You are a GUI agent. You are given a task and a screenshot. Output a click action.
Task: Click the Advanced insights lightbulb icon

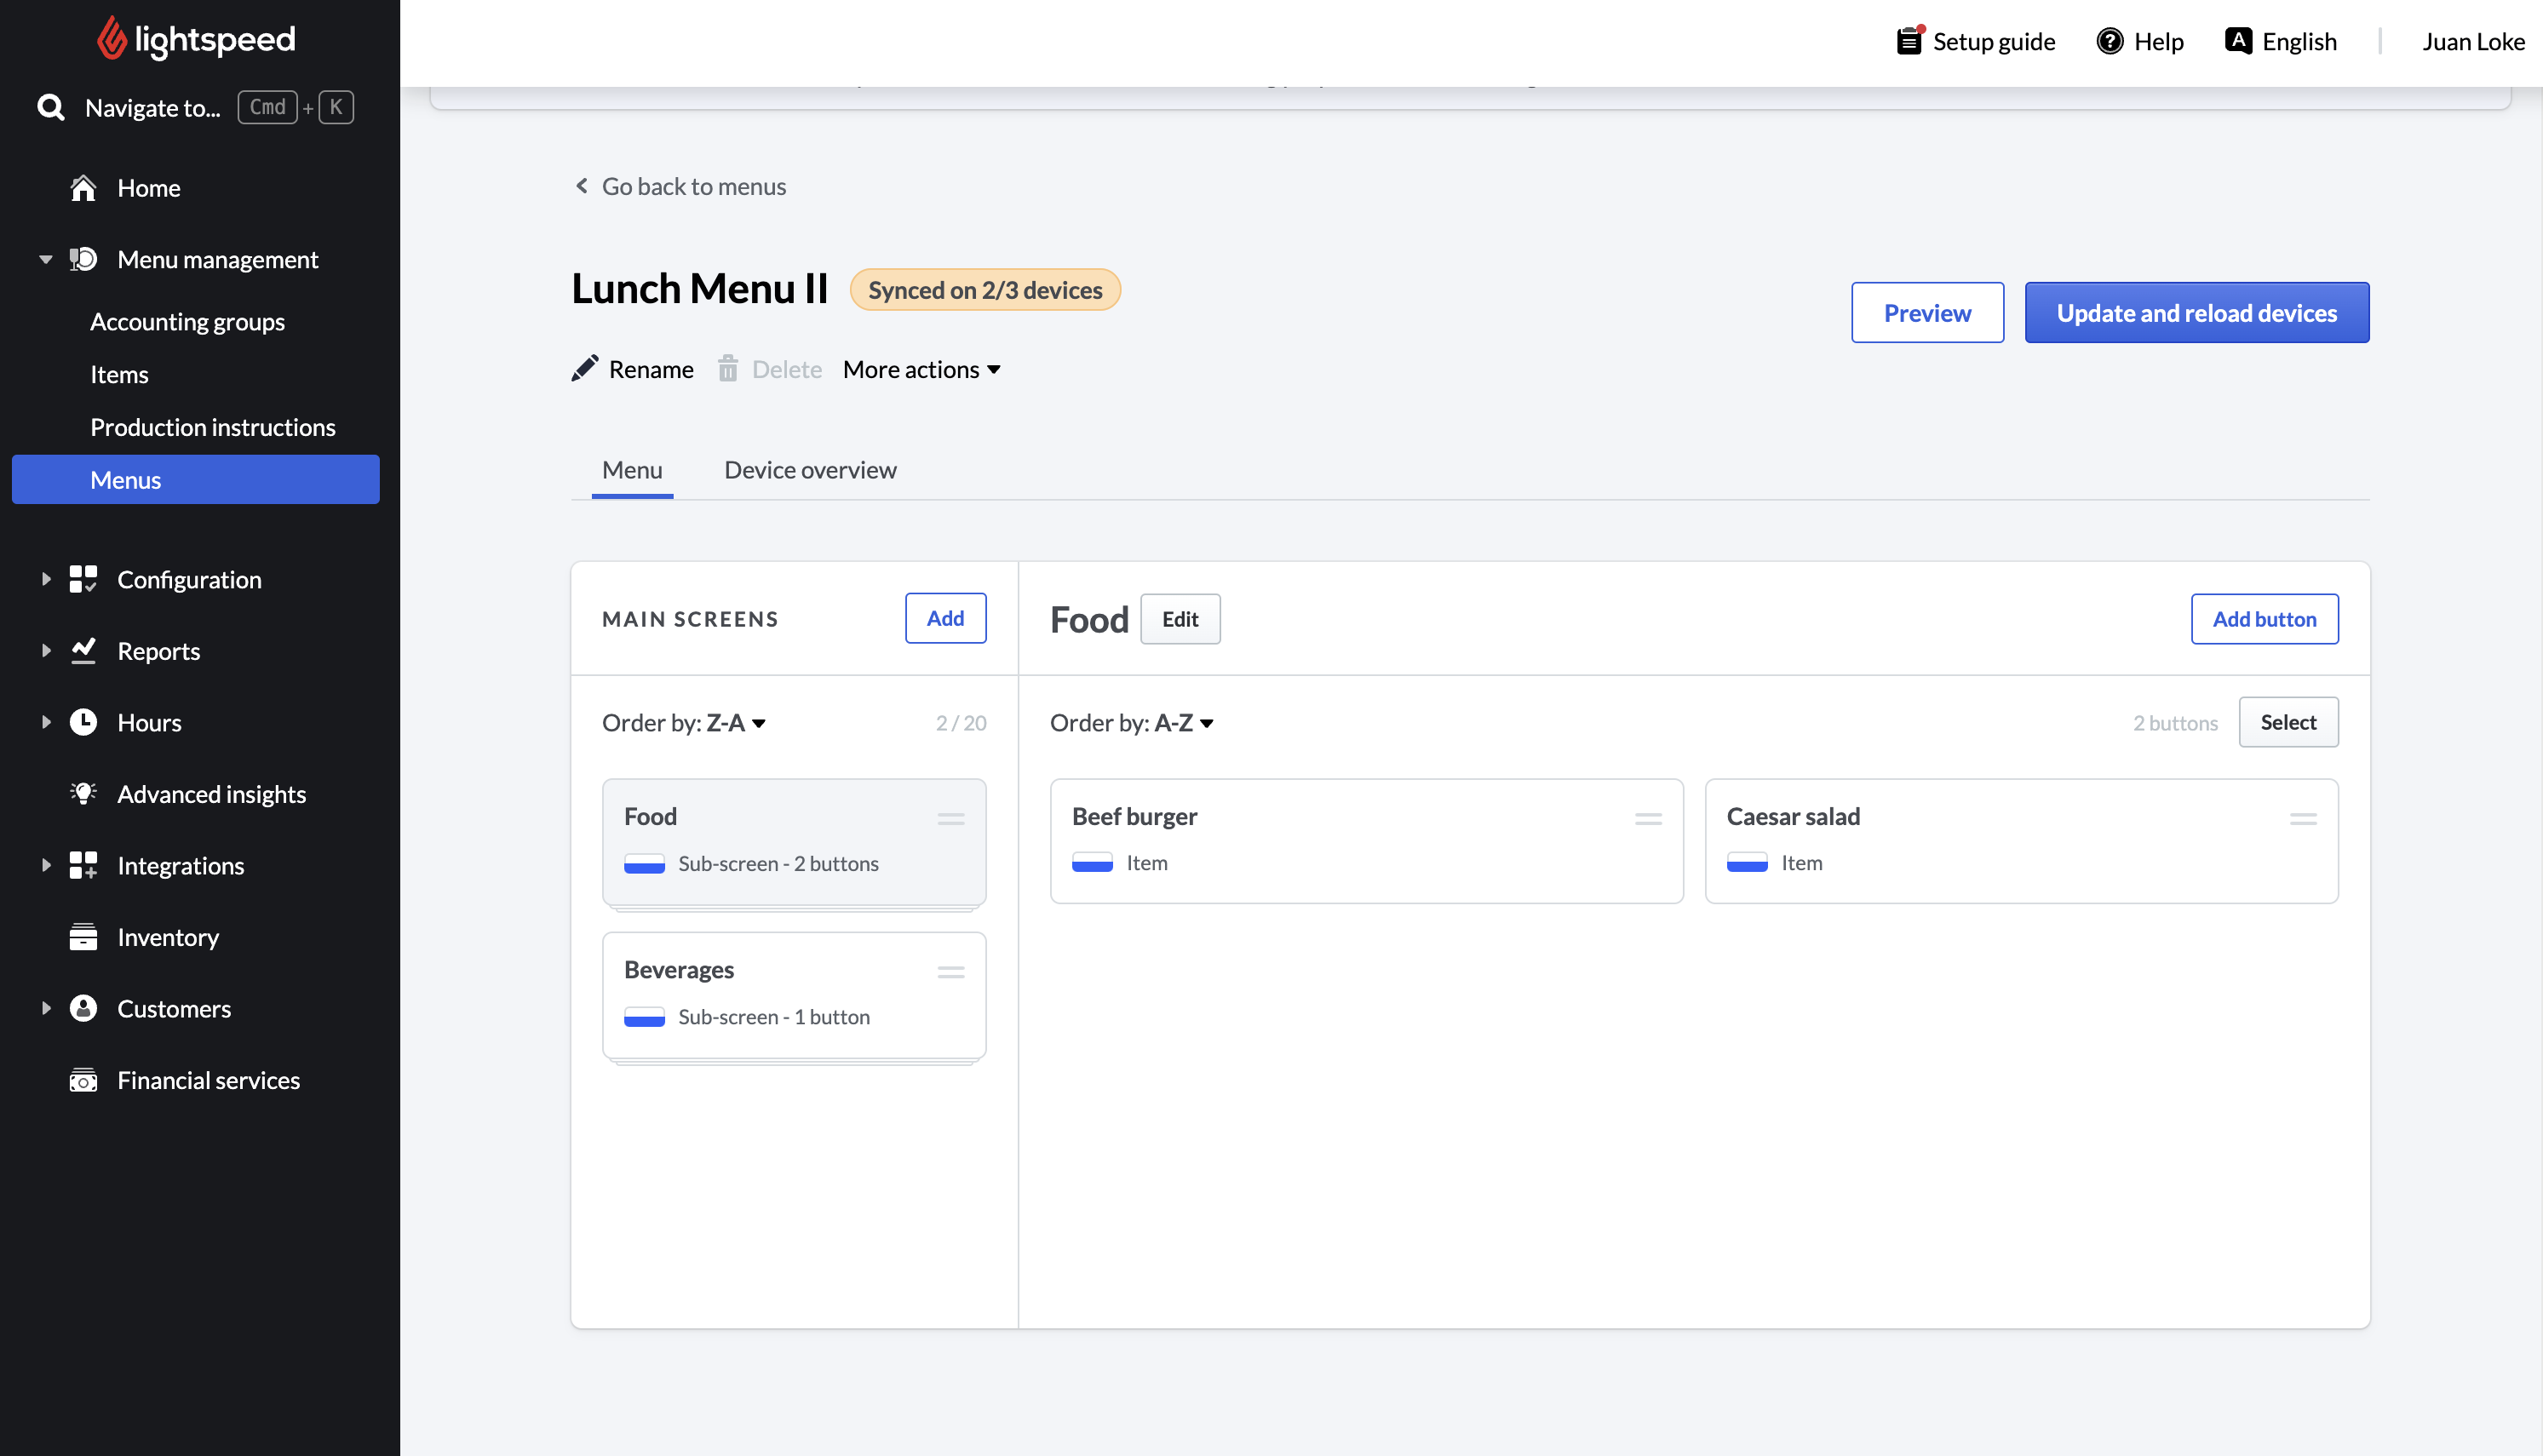pos(83,794)
